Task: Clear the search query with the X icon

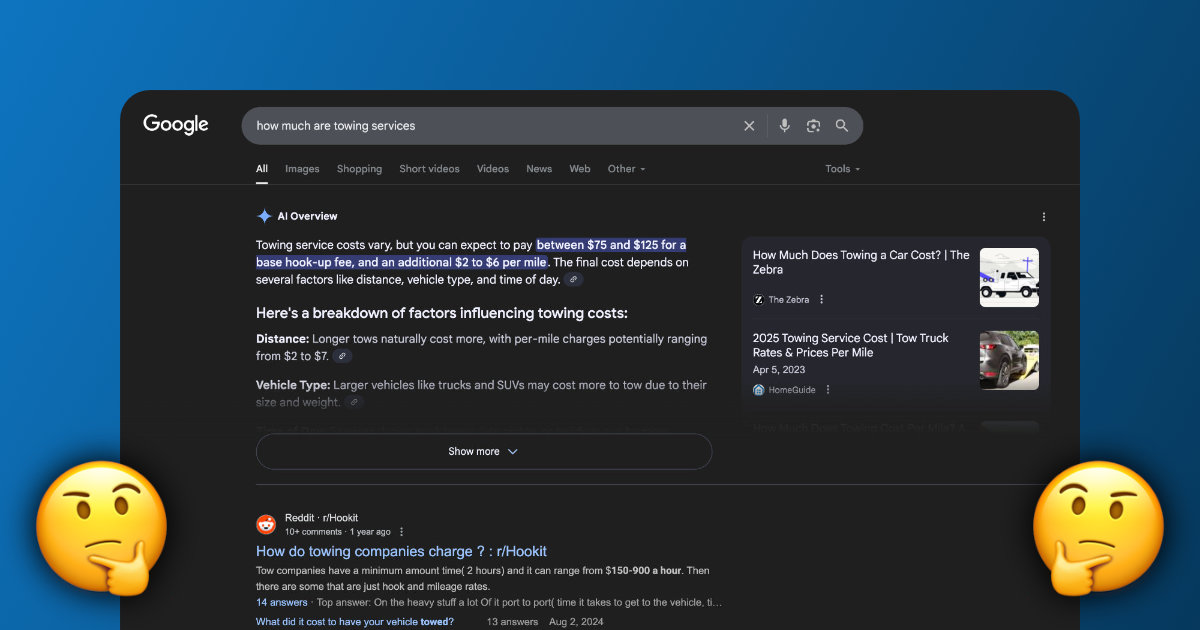Action: [749, 126]
